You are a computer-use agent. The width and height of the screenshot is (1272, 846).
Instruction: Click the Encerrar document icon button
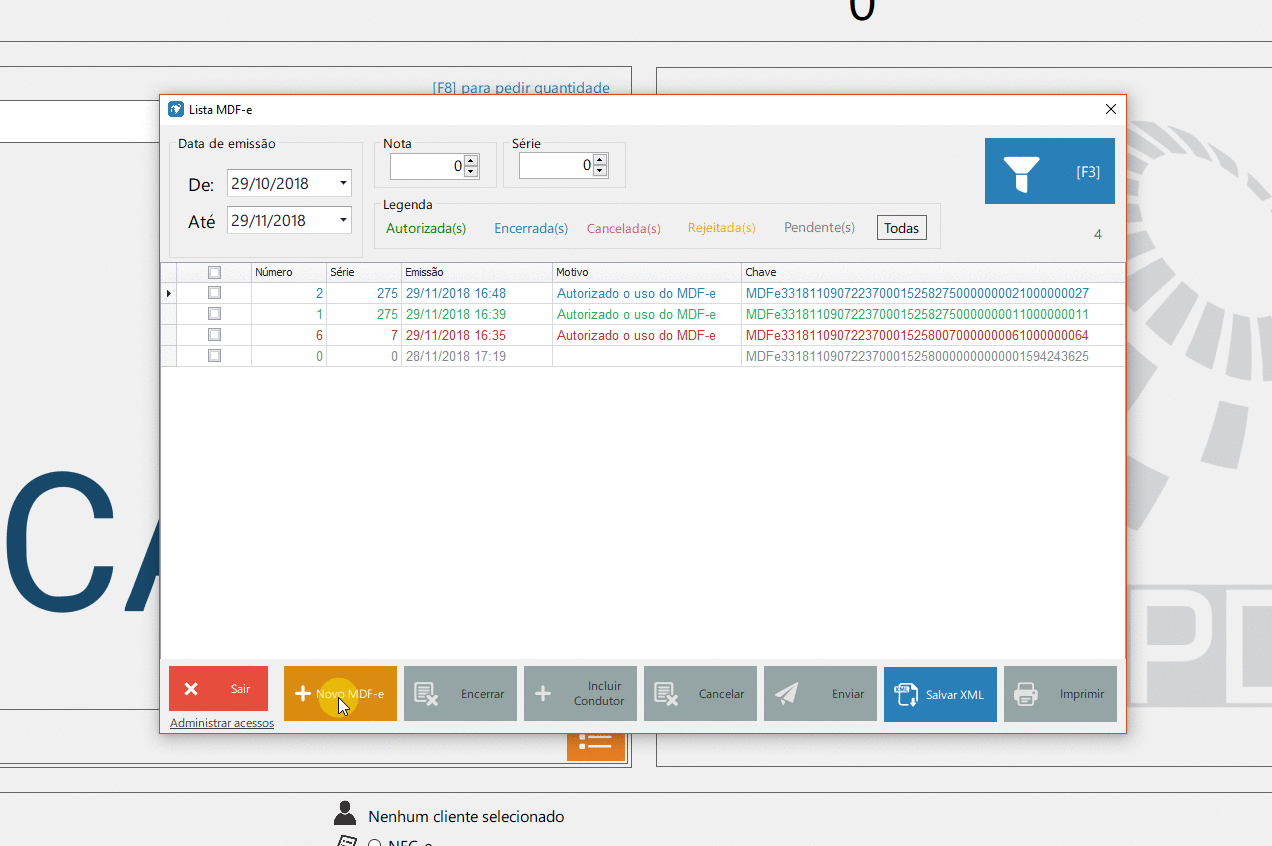[460, 693]
